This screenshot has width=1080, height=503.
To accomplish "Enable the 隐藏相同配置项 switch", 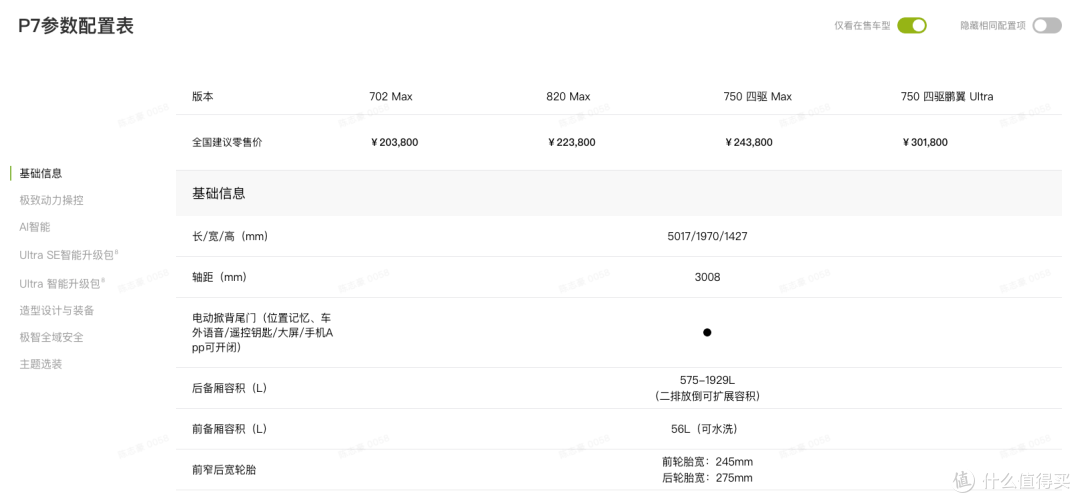I will coord(1046,25).
